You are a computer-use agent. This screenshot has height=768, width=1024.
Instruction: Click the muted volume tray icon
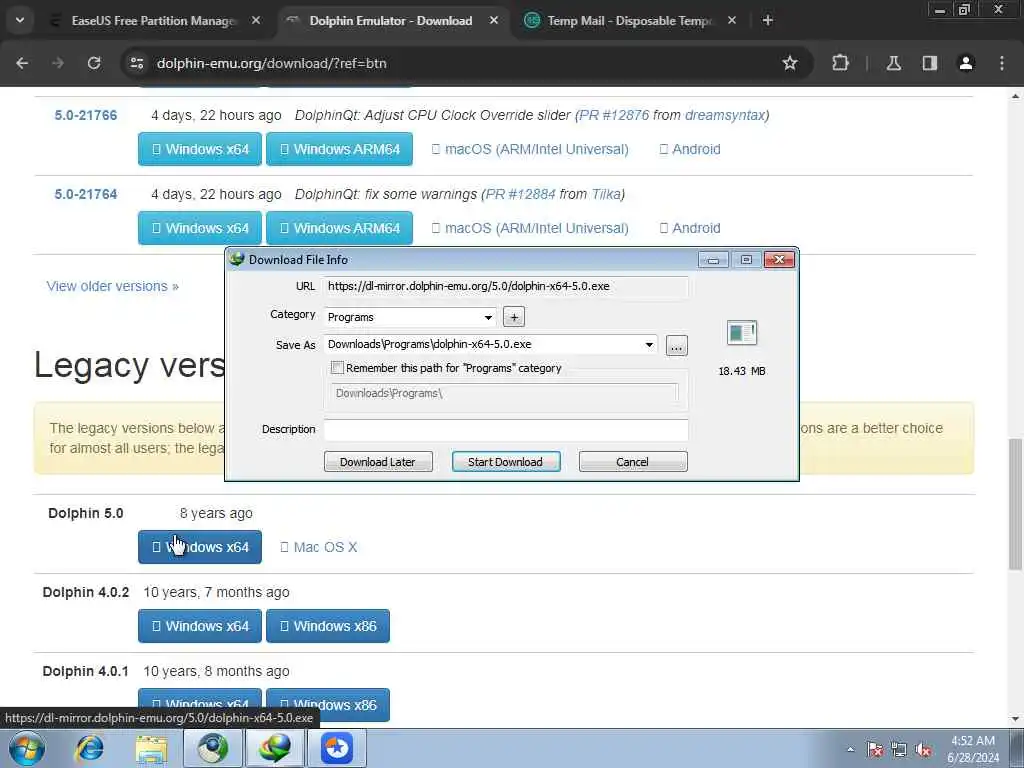(x=923, y=750)
